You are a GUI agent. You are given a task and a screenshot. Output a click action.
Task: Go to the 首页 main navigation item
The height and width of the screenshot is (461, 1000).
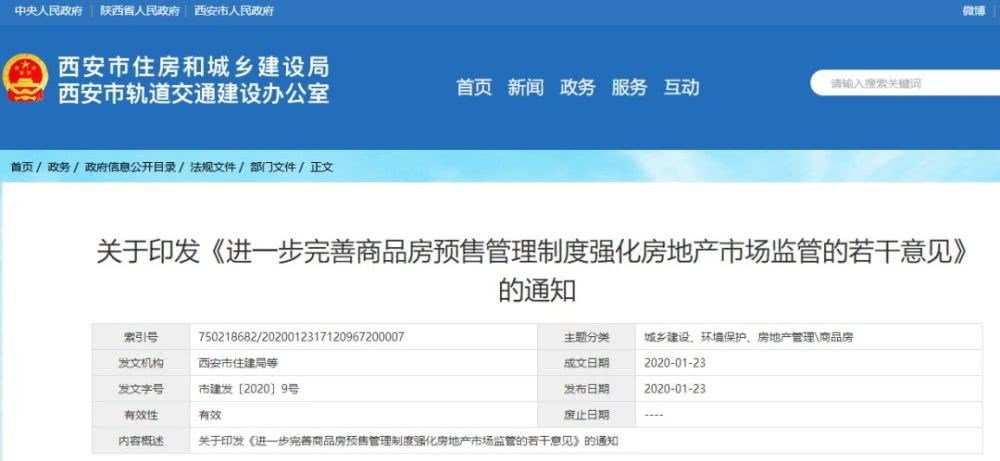474,87
